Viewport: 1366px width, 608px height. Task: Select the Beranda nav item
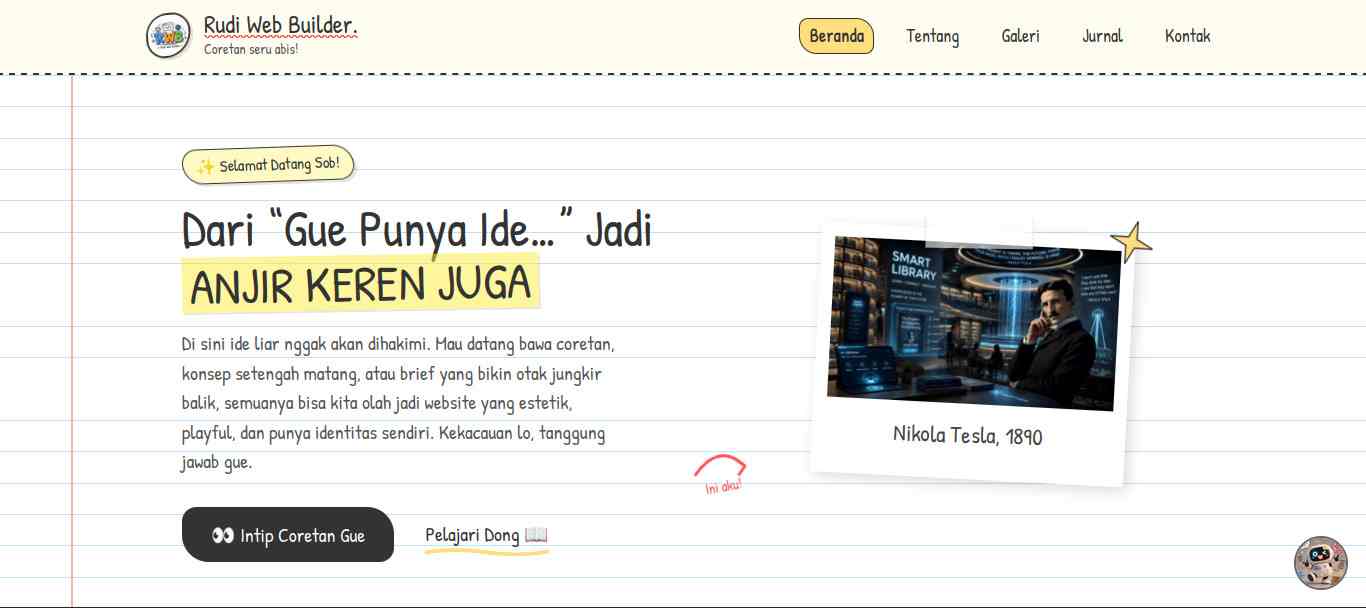click(836, 36)
